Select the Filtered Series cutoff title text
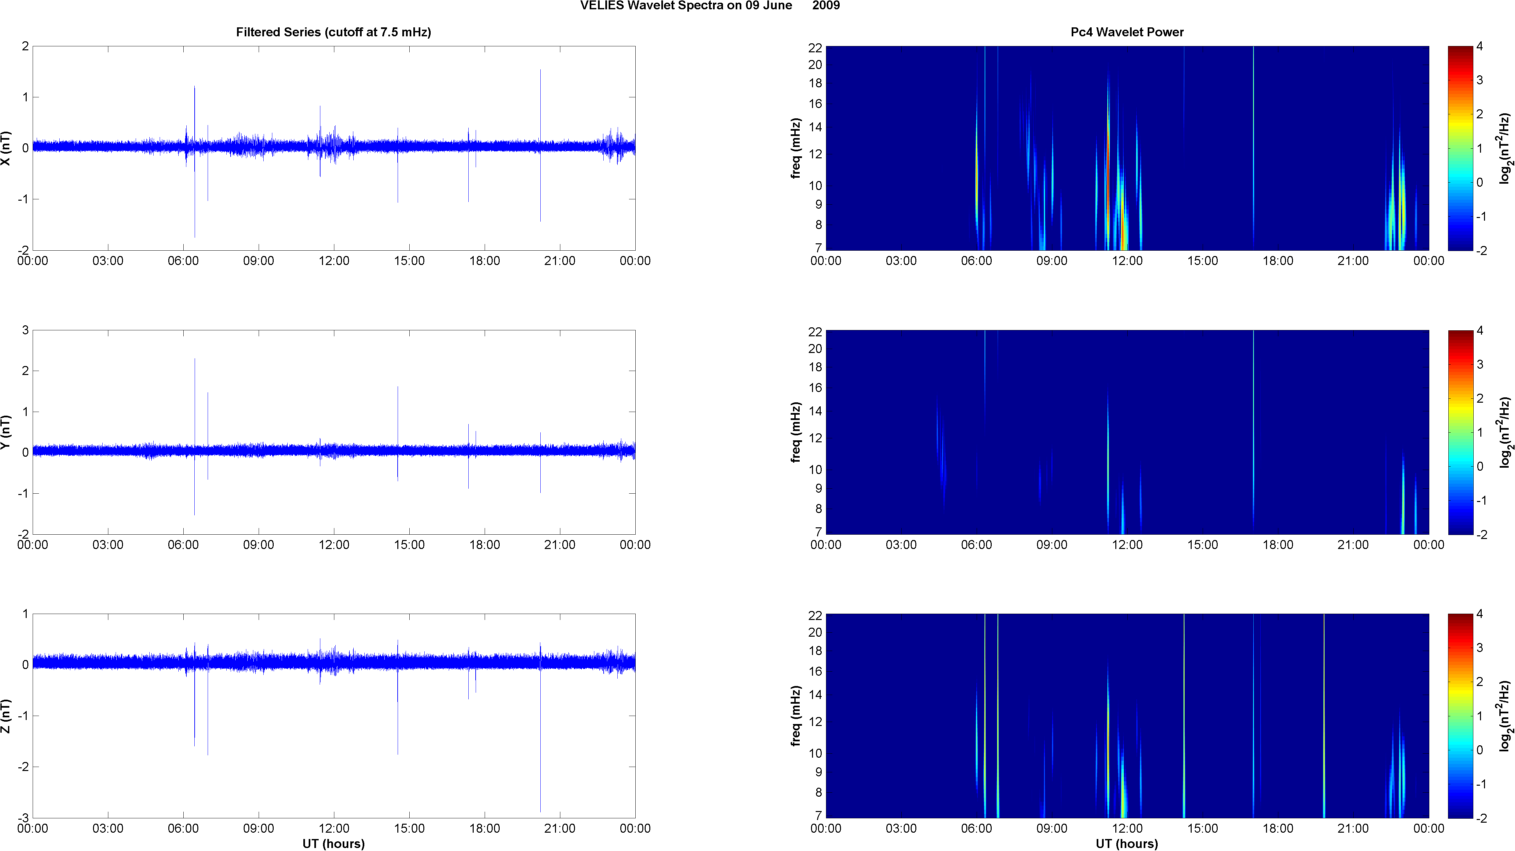 click(333, 32)
